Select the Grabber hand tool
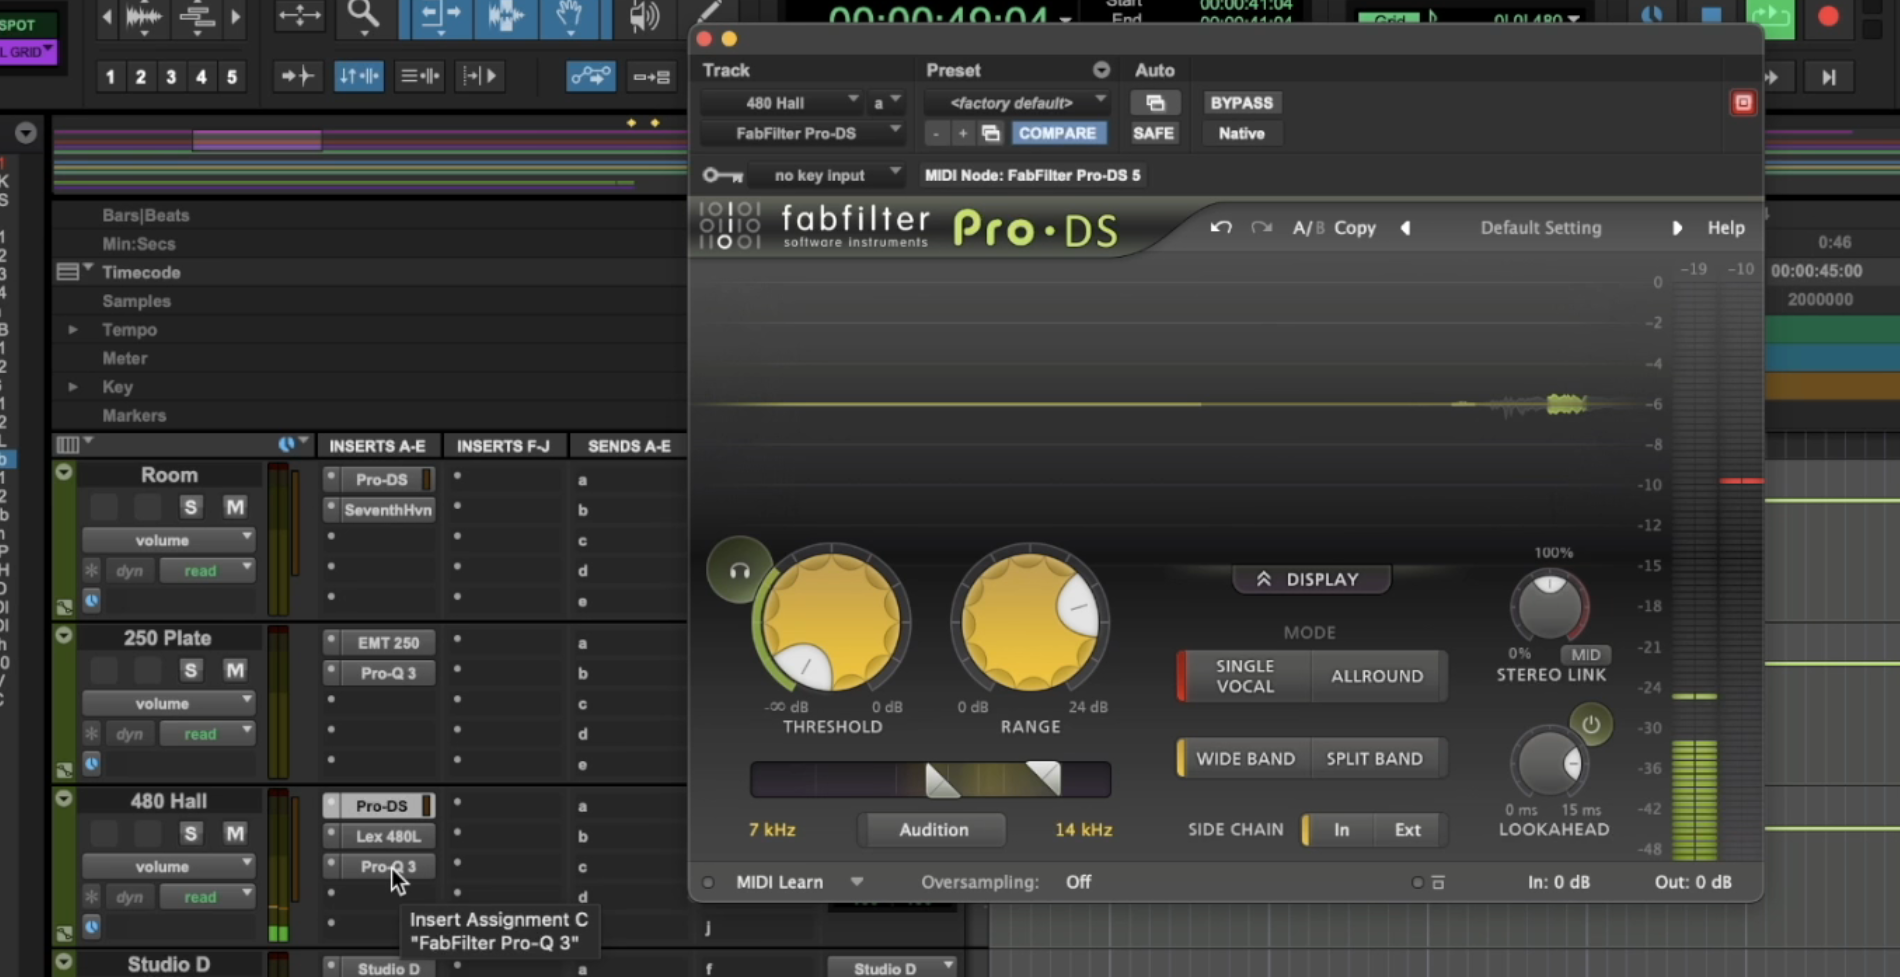 (570, 16)
